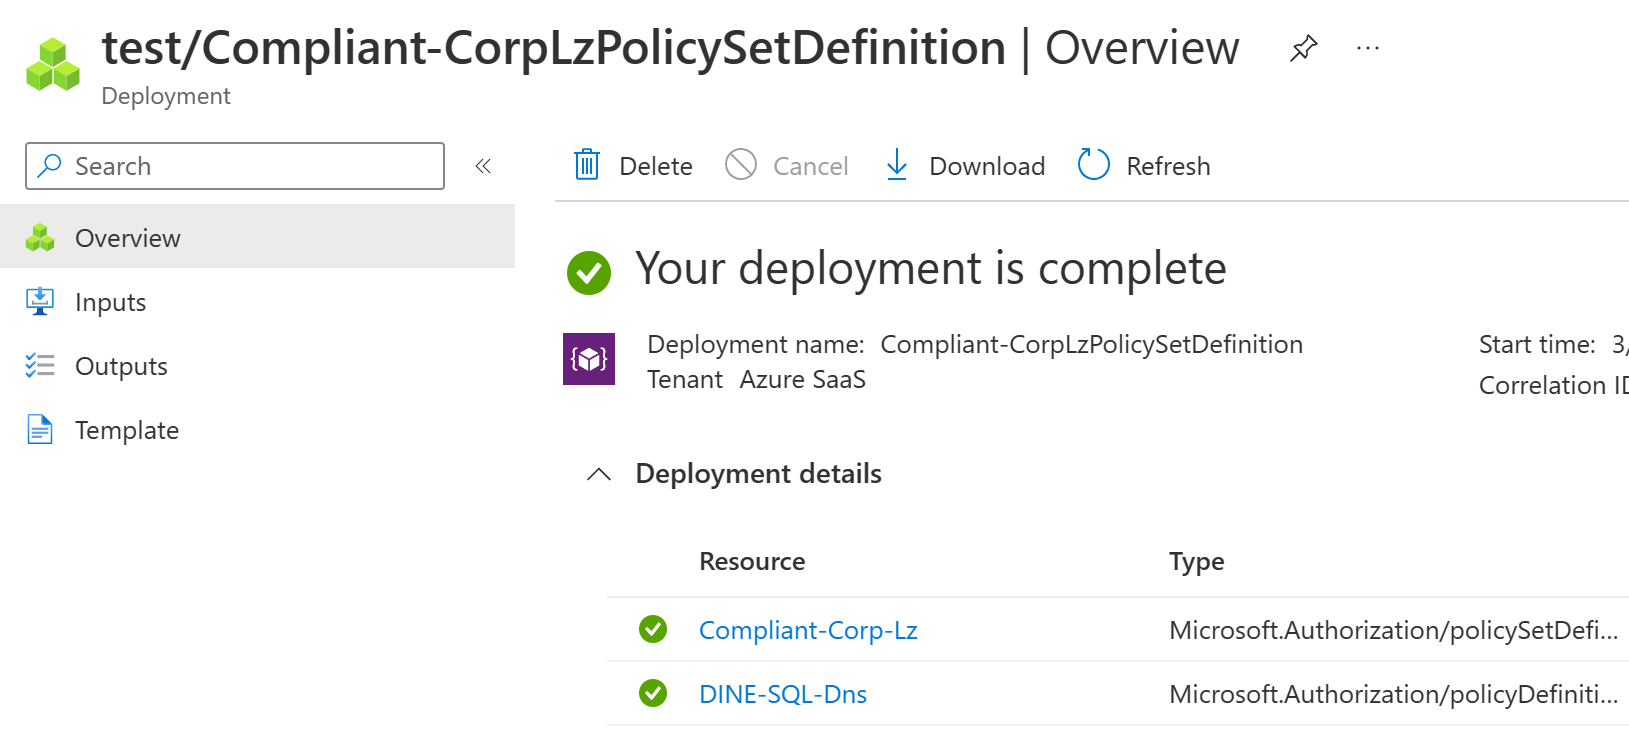The height and width of the screenshot is (738, 1629).
Task: Click the Start time label
Action: point(1537,344)
